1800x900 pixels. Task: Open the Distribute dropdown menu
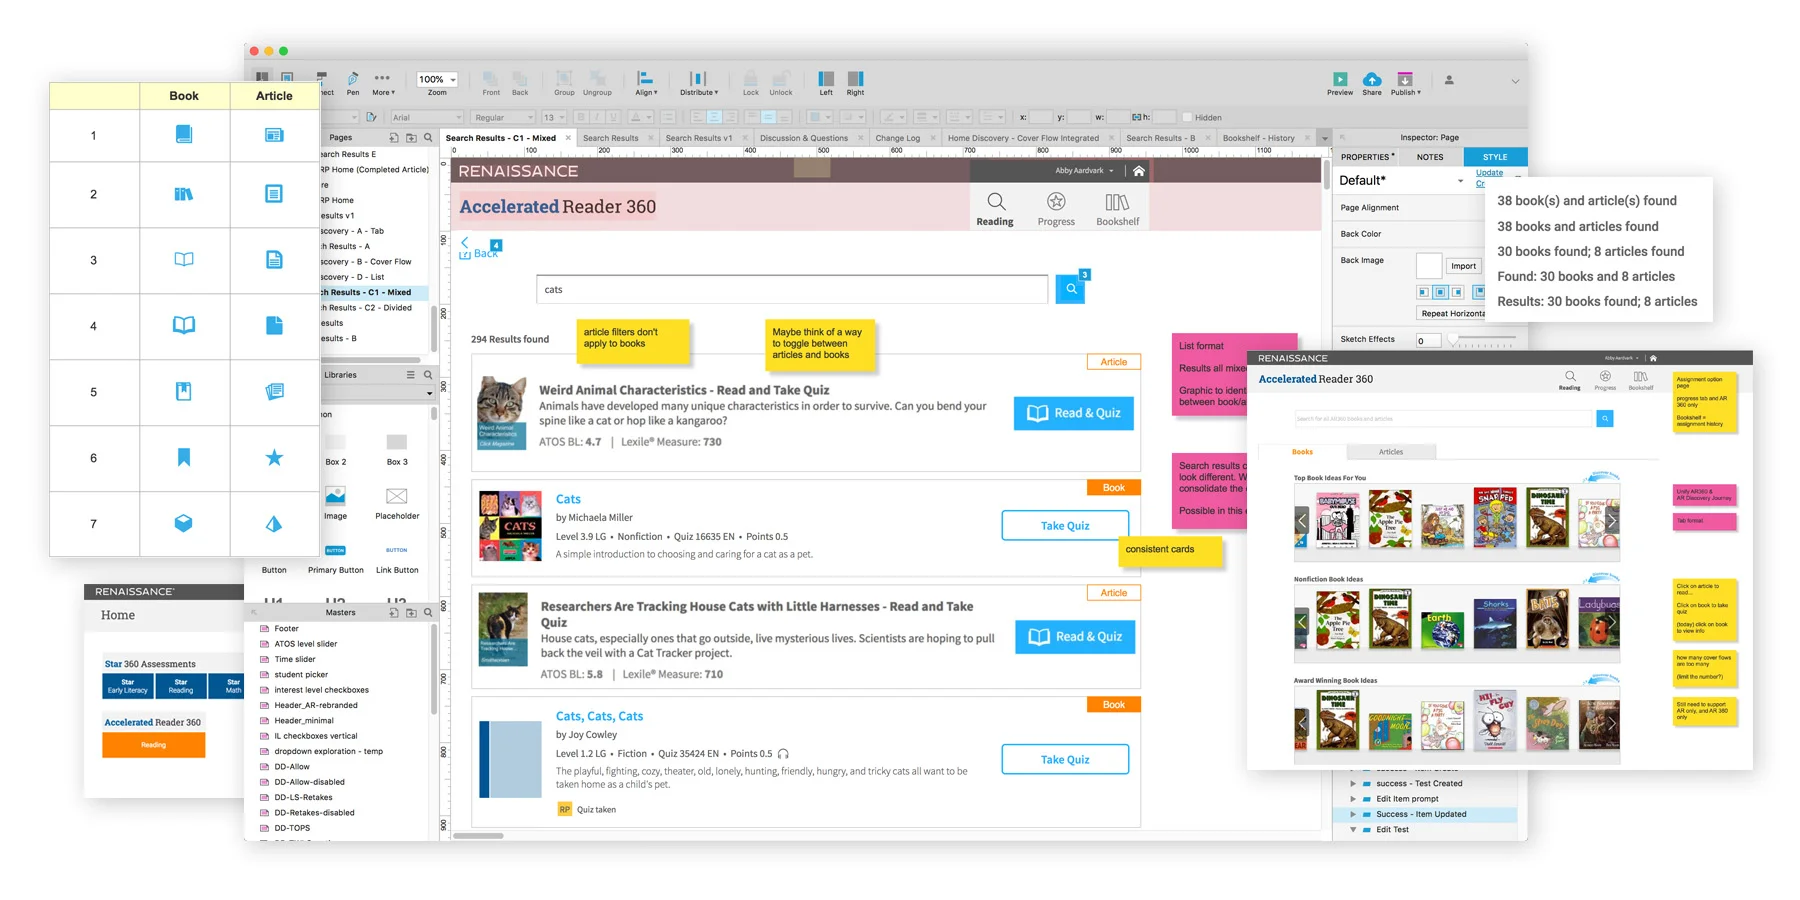click(x=699, y=83)
